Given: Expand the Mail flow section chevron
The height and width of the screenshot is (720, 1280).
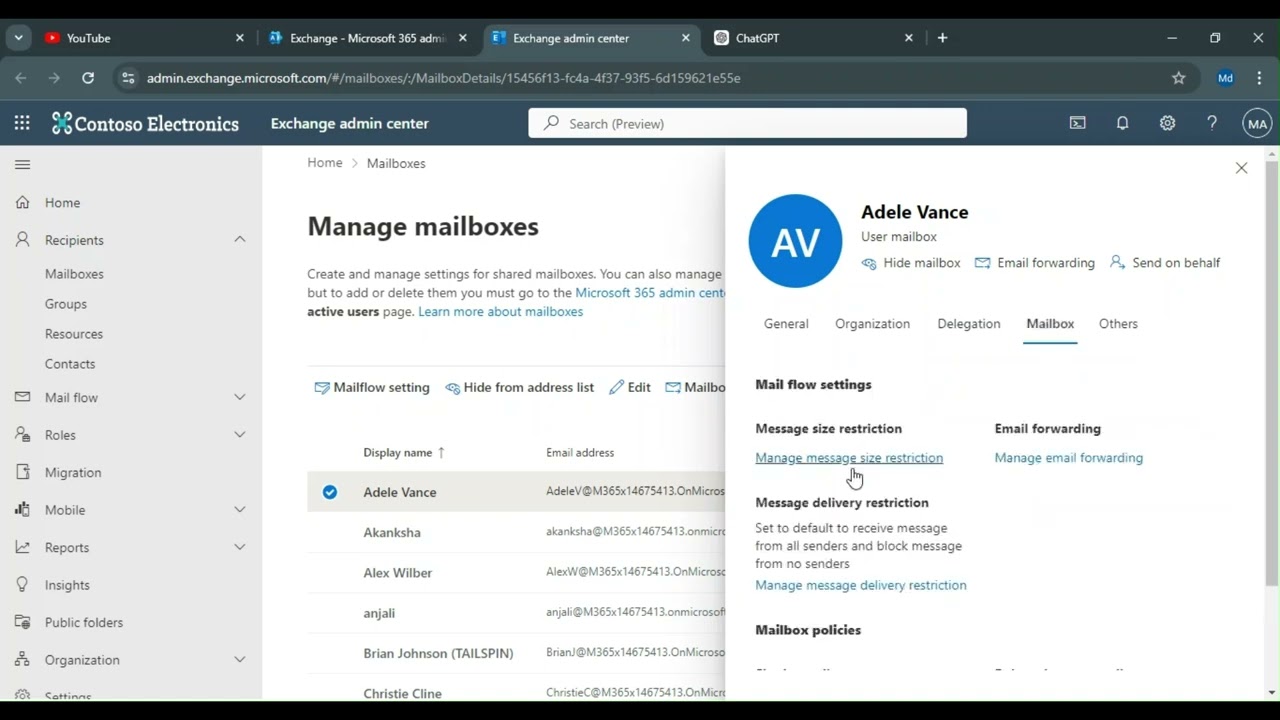Looking at the screenshot, I should (x=240, y=397).
